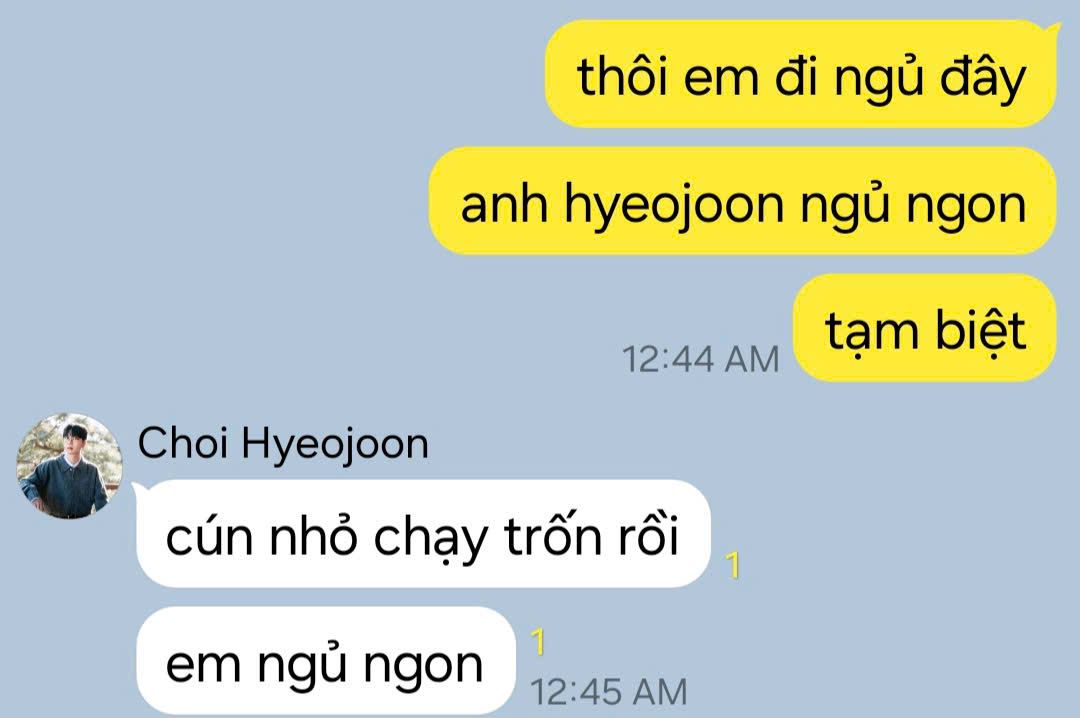The image size is (1080, 718).
Task: Tap the "em ngủ ngon" white bubble
Action: click(x=326, y=661)
